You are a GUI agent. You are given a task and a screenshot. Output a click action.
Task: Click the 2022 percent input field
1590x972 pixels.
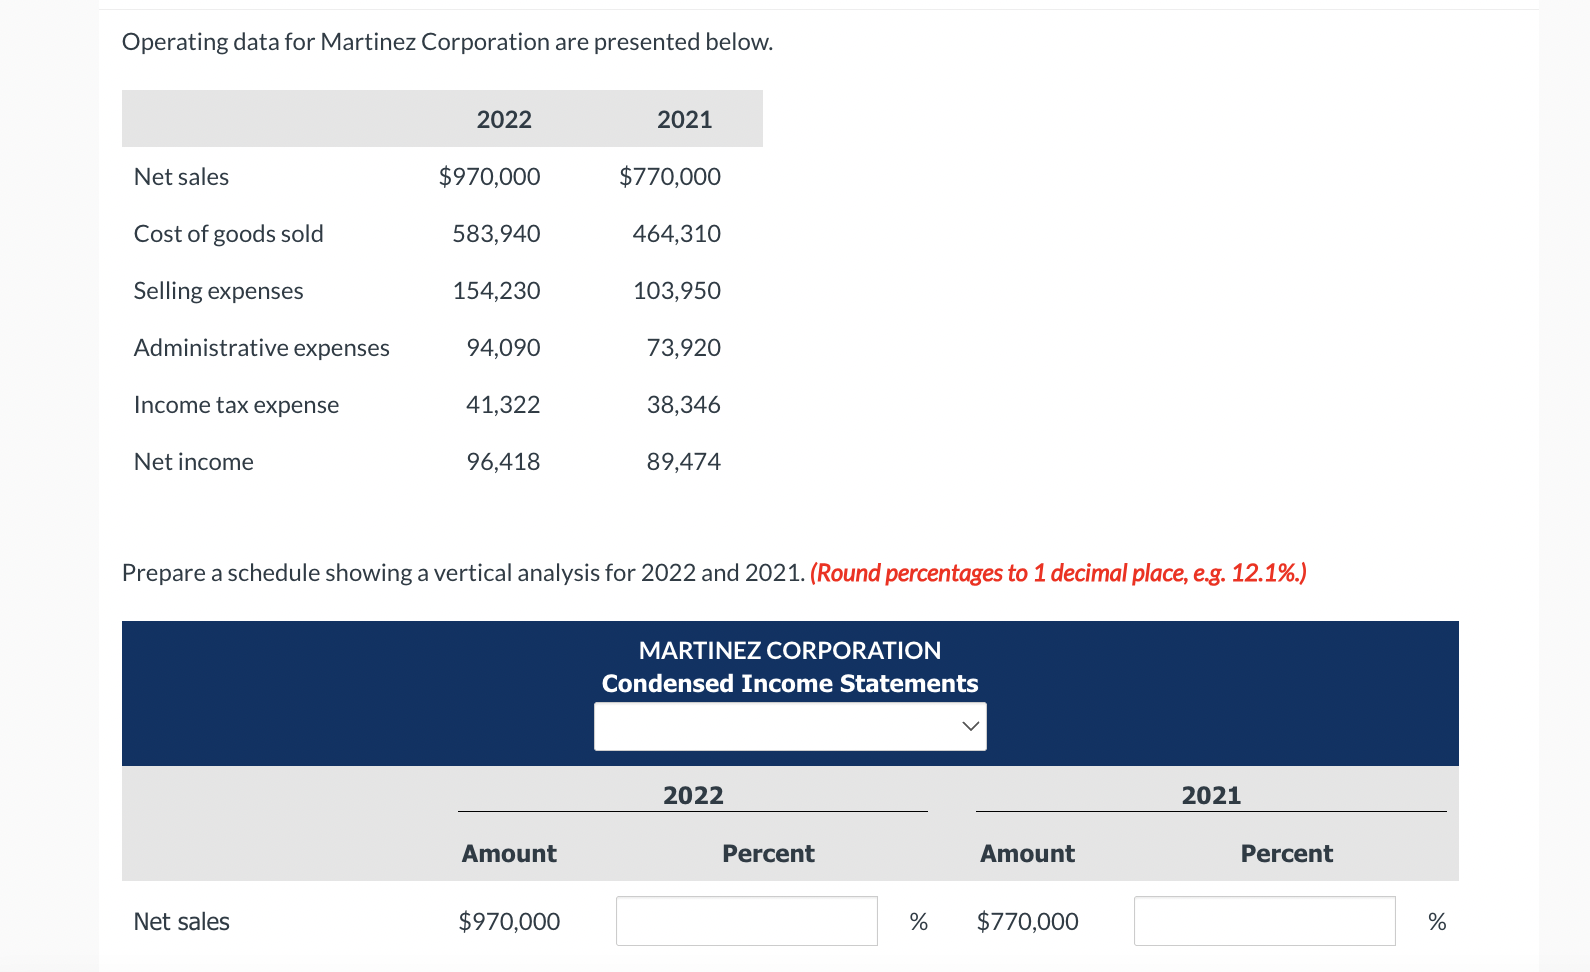coord(746,920)
